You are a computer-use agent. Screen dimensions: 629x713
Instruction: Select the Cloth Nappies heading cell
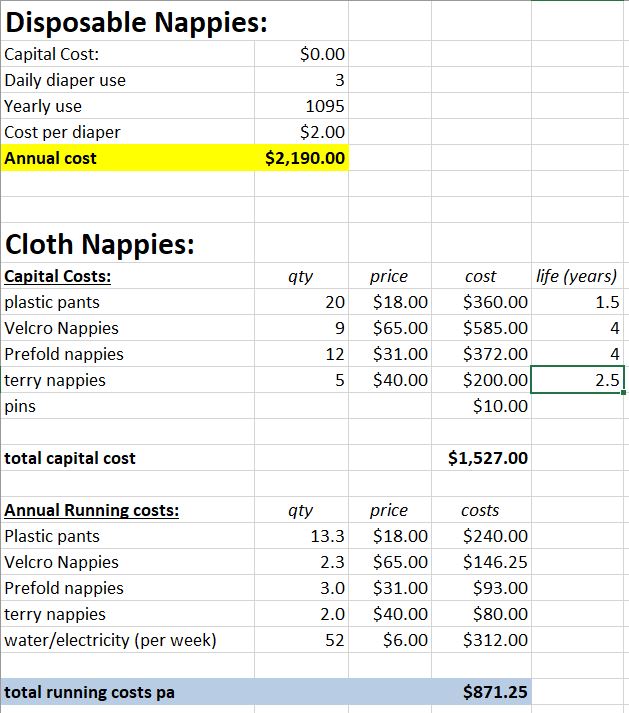pyautogui.click(x=100, y=244)
